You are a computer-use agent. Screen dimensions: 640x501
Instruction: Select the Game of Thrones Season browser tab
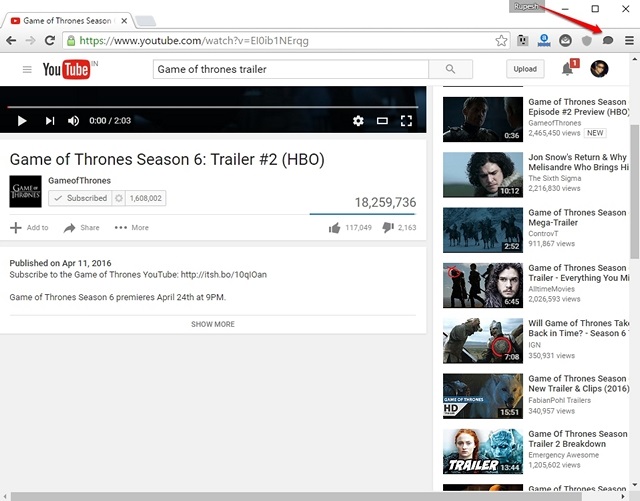[67, 20]
